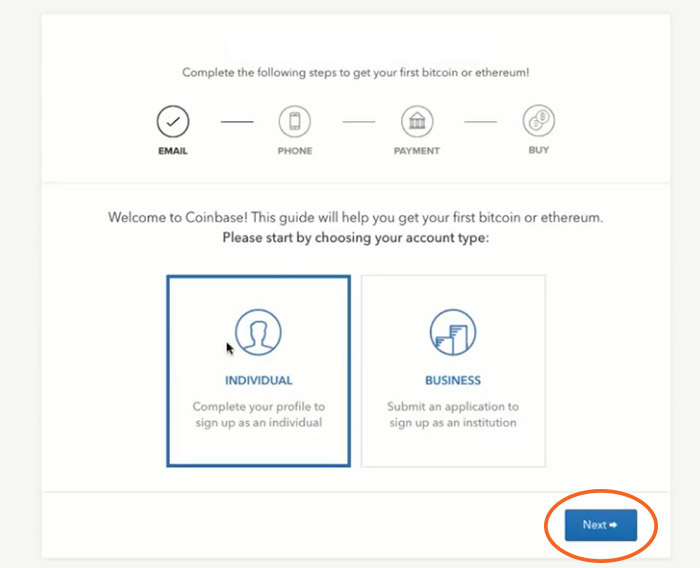Viewport: 700px width, 568px height.
Task: Select the Business account type card
Action: (x=453, y=371)
